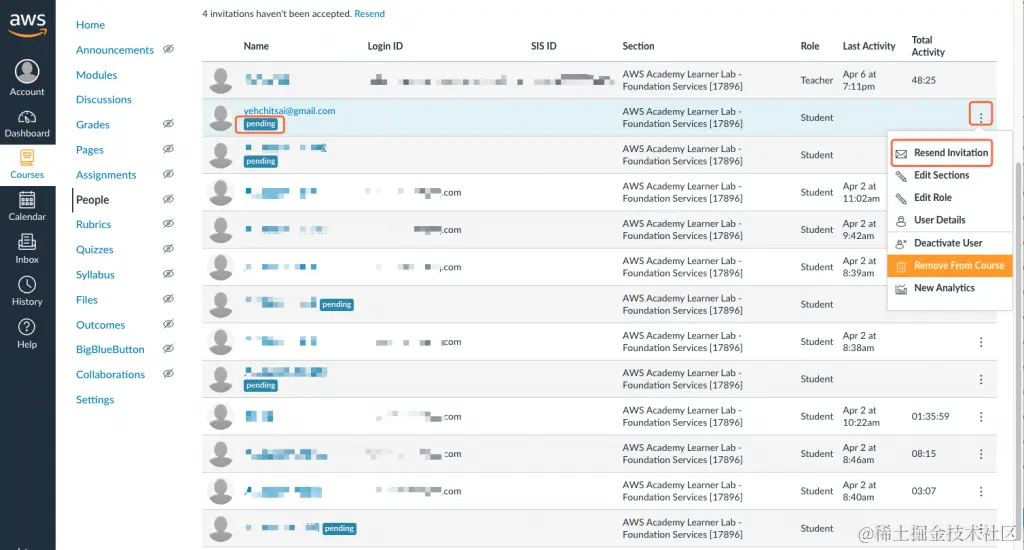This screenshot has height=550, width=1024.
Task: Click eye icon next to Collaborations
Action: 168,374
